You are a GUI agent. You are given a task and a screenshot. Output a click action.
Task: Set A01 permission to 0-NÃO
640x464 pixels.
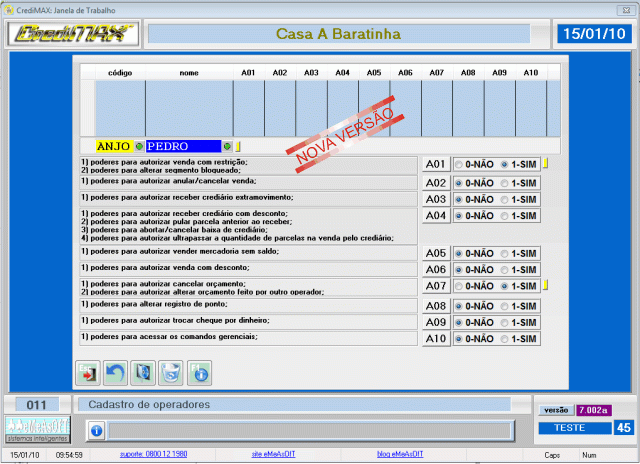pos(459,165)
